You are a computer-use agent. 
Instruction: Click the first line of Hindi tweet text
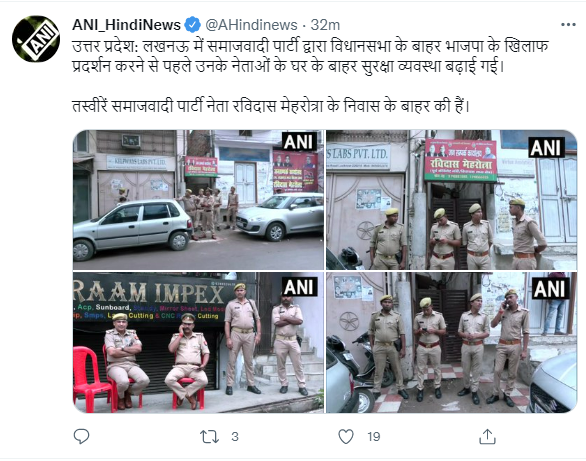(311, 46)
